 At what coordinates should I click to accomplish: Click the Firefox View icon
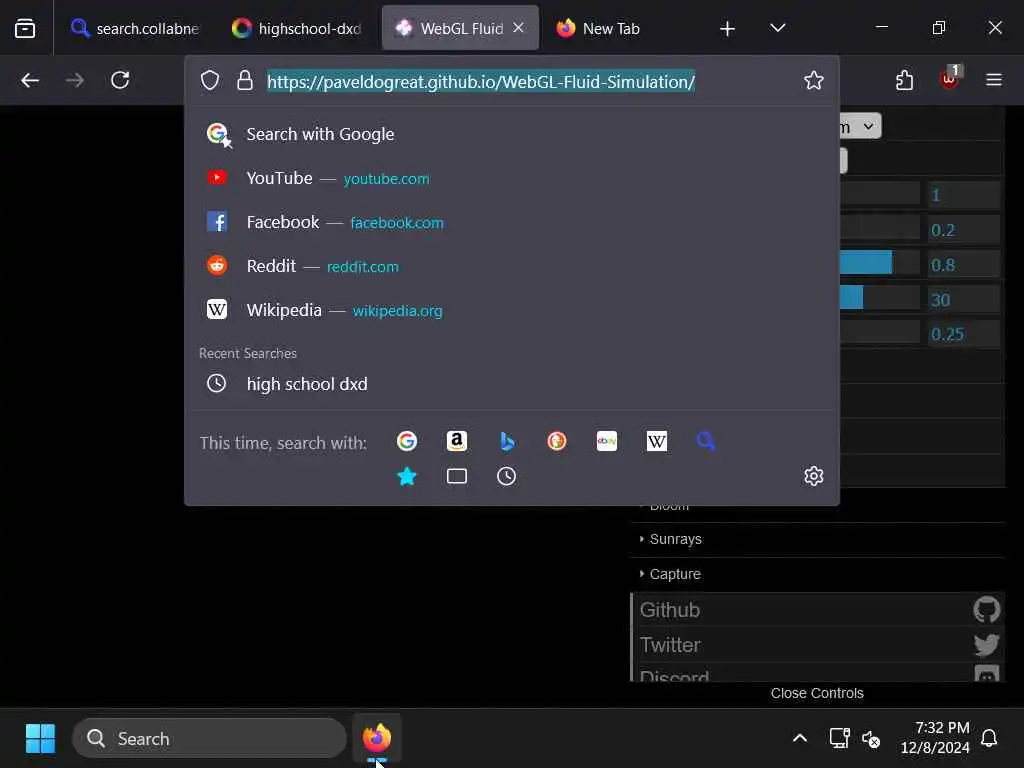pos(25,28)
